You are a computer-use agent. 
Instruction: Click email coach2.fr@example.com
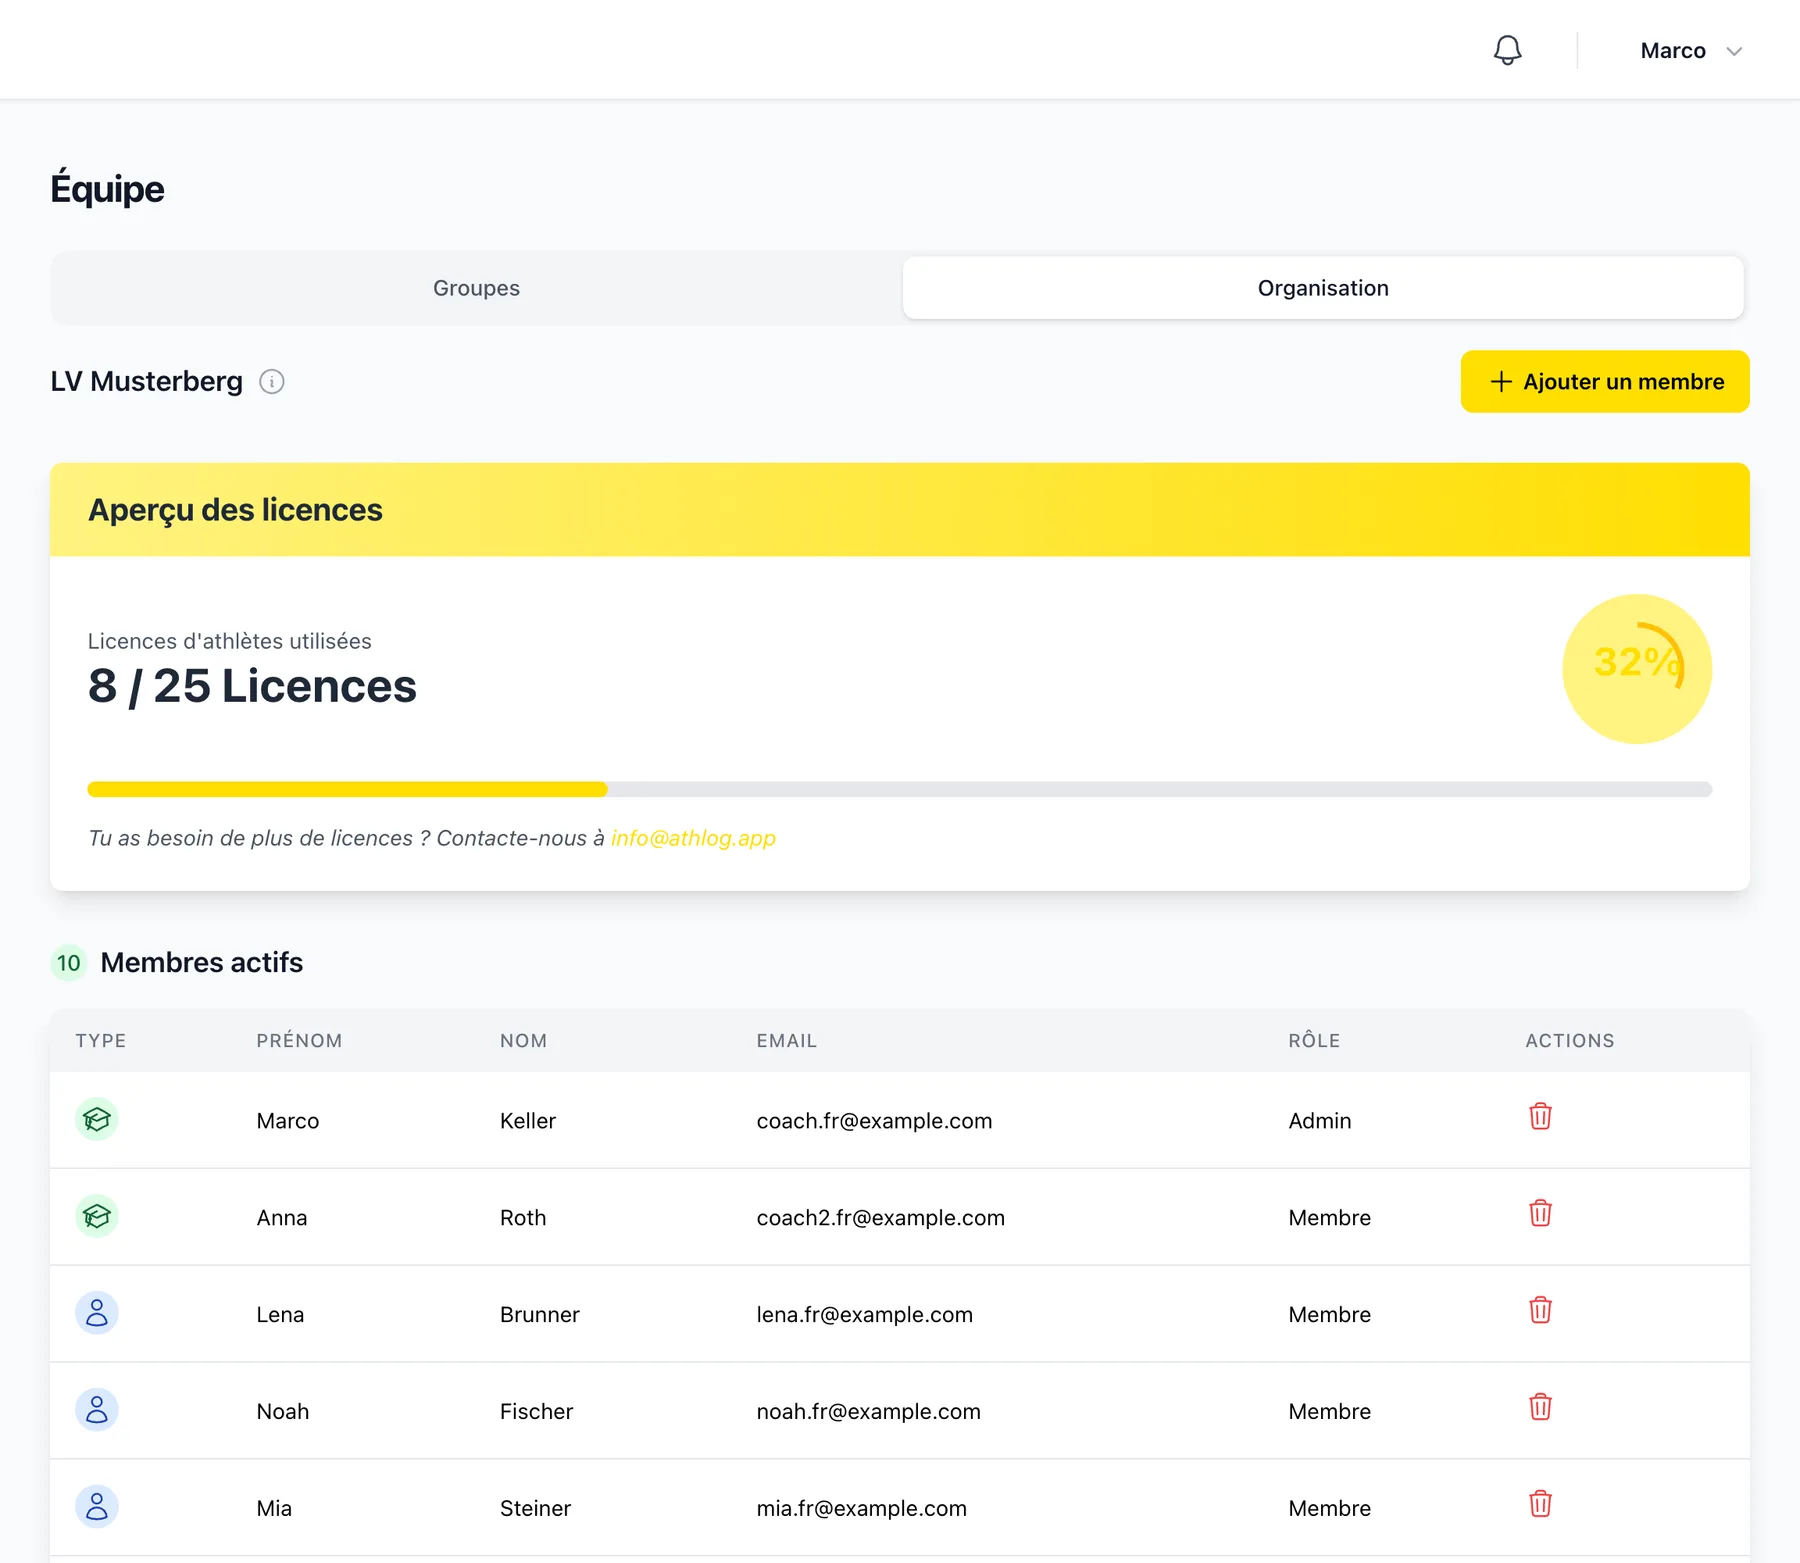click(881, 1218)
